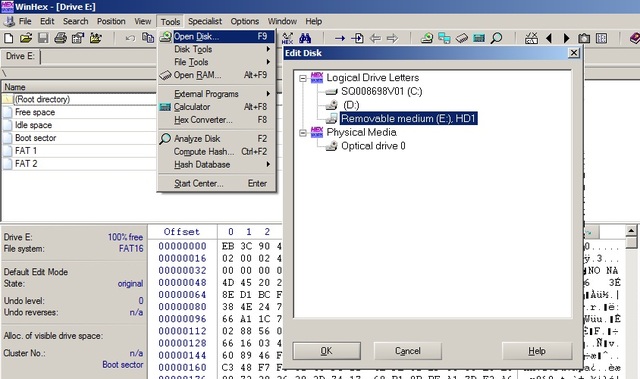Click the Save floppy disk icon
Image resolution: width=640 pixels, height=379 pixels.
[43, 38]
